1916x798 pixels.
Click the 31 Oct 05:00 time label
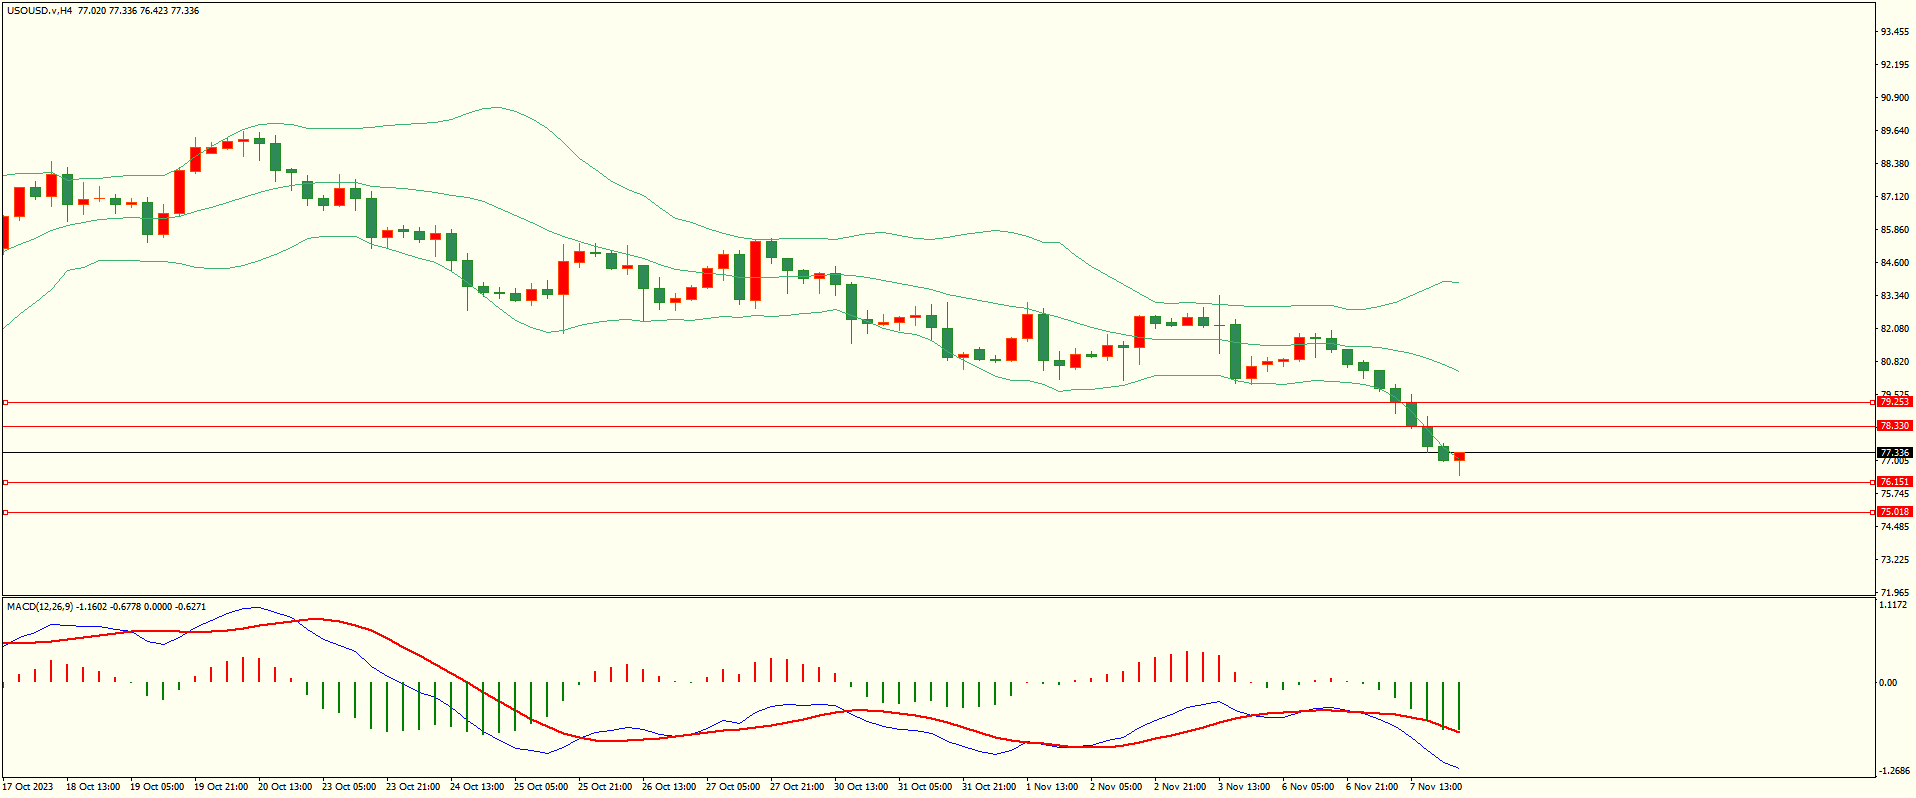tap(925, 787)
